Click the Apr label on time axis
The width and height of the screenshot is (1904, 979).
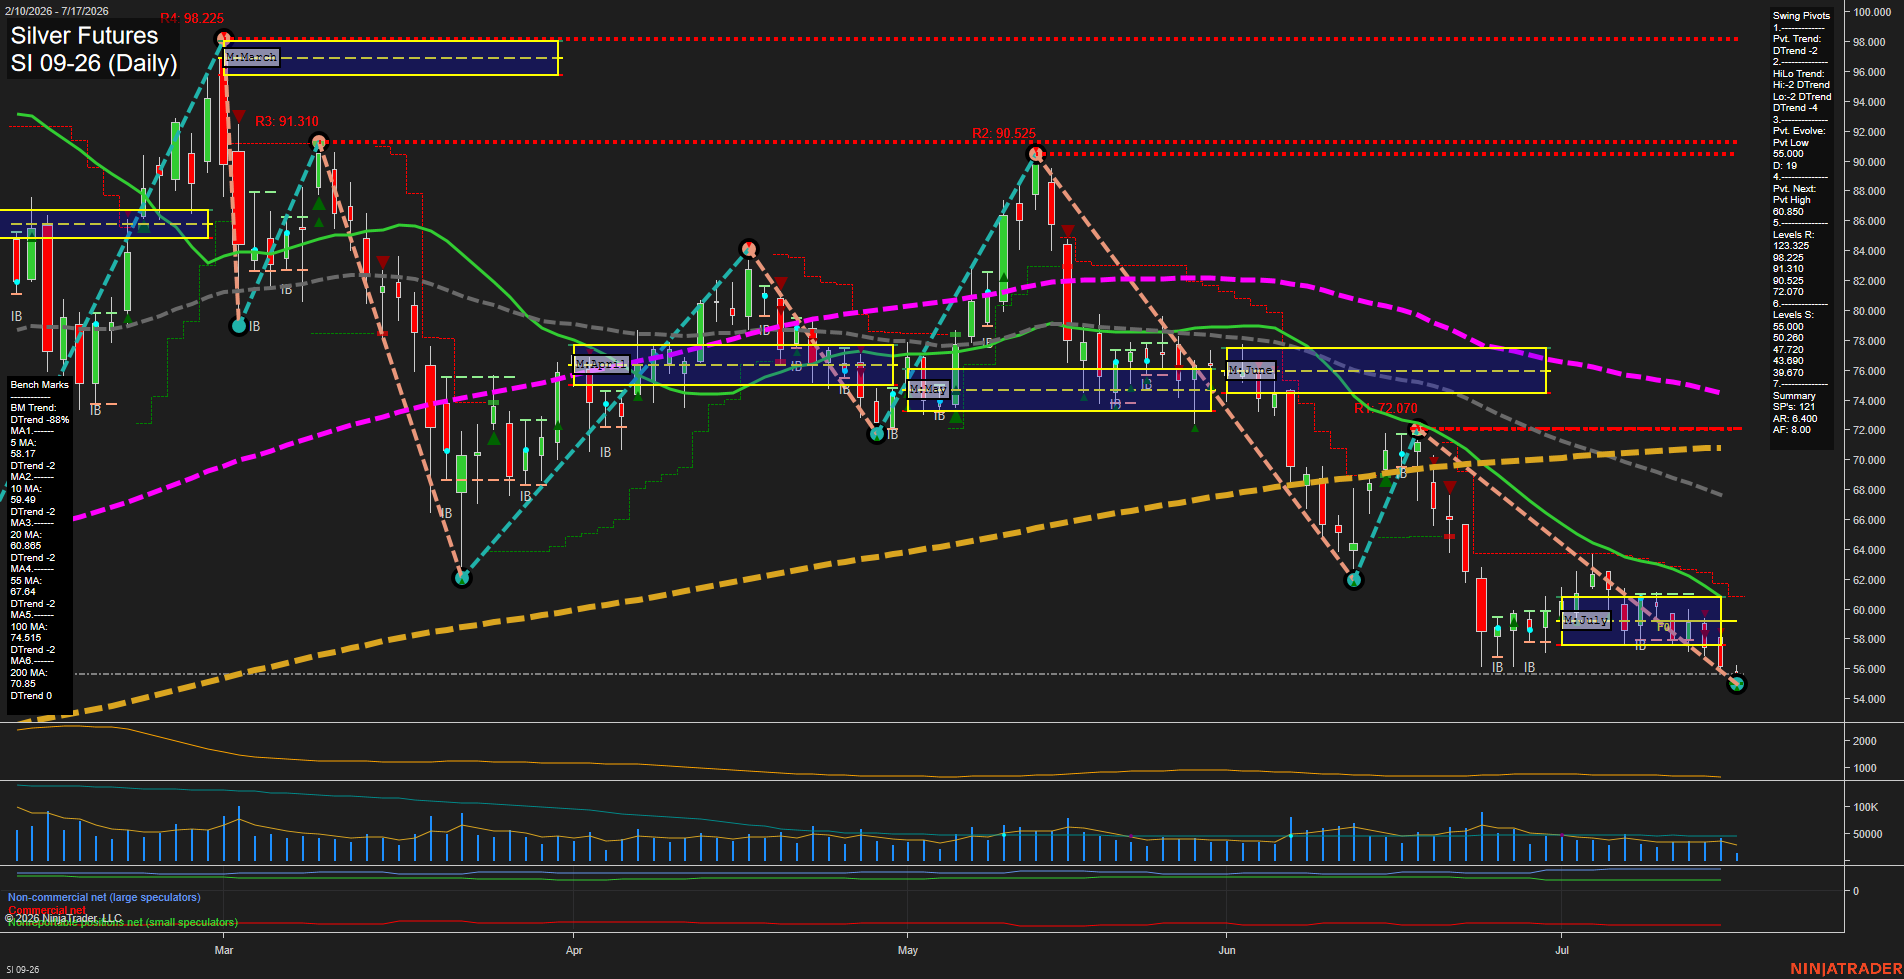[x=574, y=950]
